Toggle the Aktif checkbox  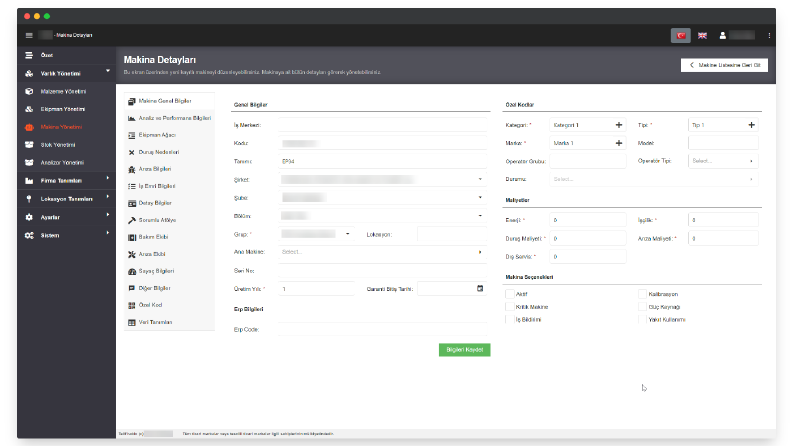pos(510,294)
